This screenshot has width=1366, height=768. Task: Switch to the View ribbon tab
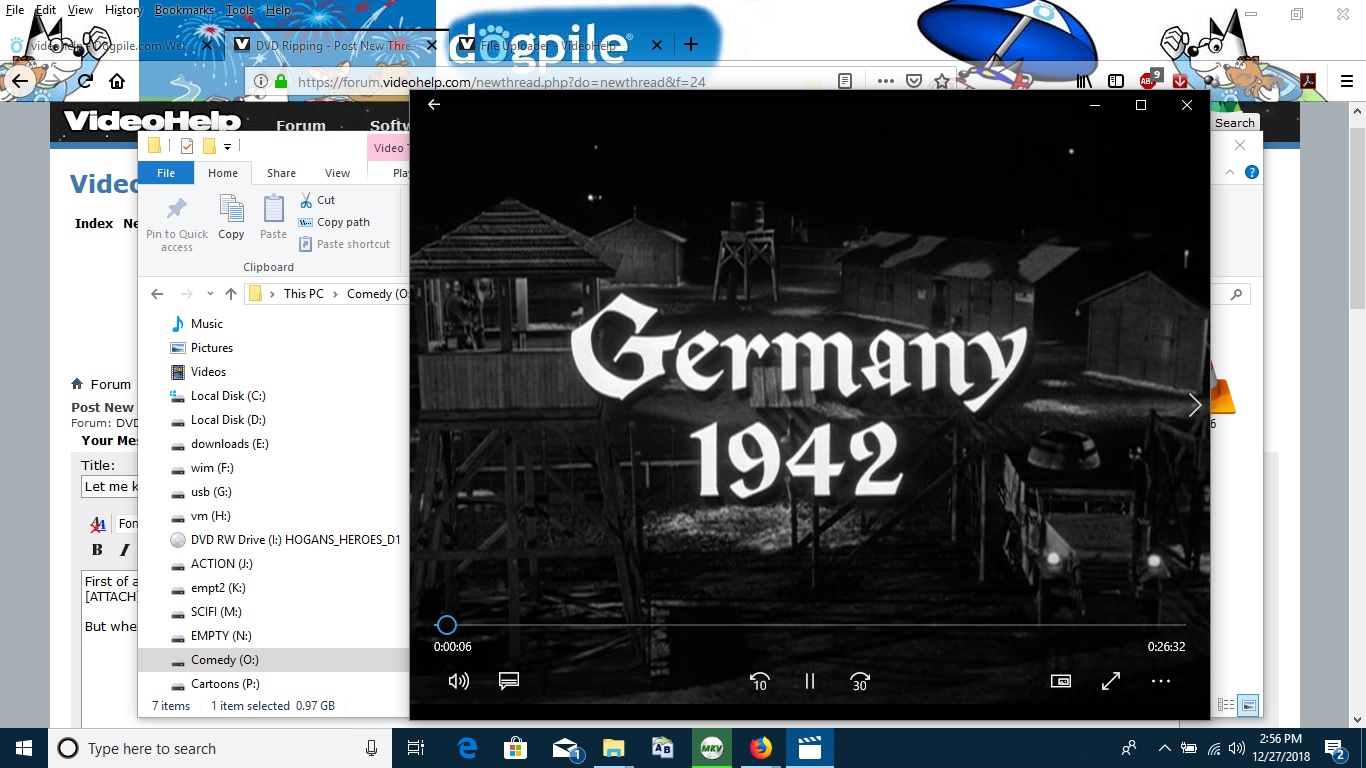[338, 173]
